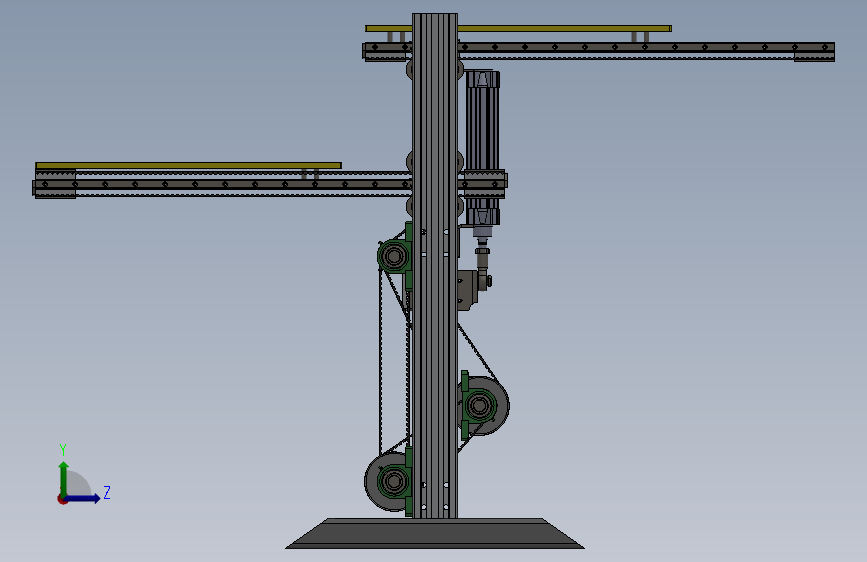This screenshot has width=867, height=562.
Task: Select the yellow plate above the lower-left rail
Action: (189, 165)
